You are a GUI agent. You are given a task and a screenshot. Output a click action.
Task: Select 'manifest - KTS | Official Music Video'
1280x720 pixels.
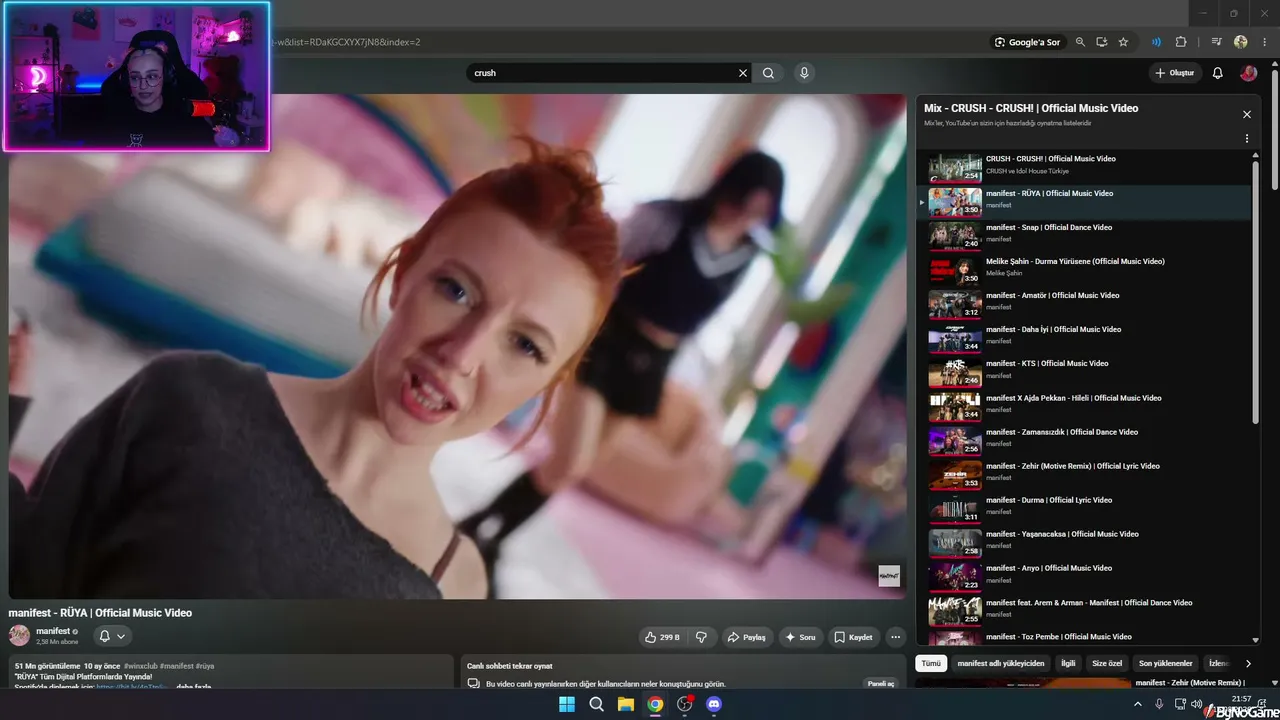click(x=1084, y=371)
